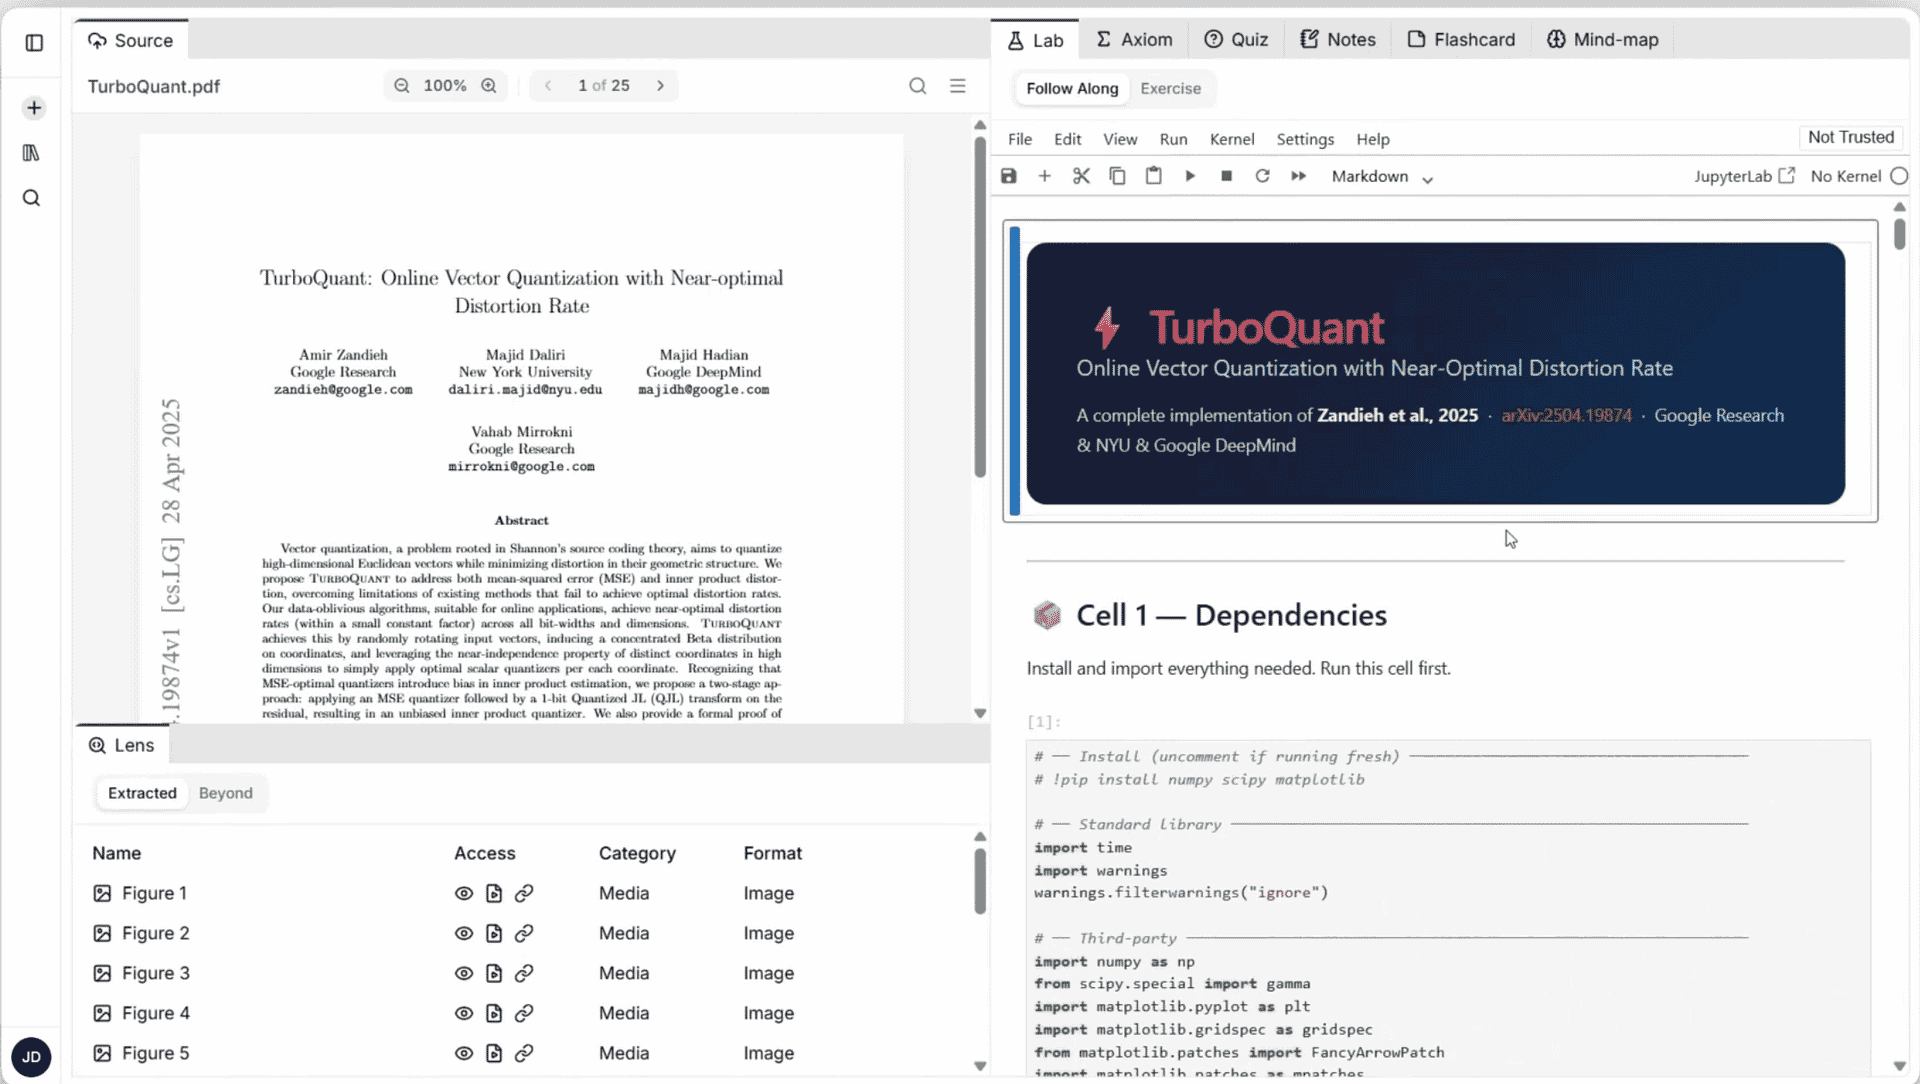Go to previous PDF page
This screenshot has height=1084, width=1920.
[x=548, y=86]
